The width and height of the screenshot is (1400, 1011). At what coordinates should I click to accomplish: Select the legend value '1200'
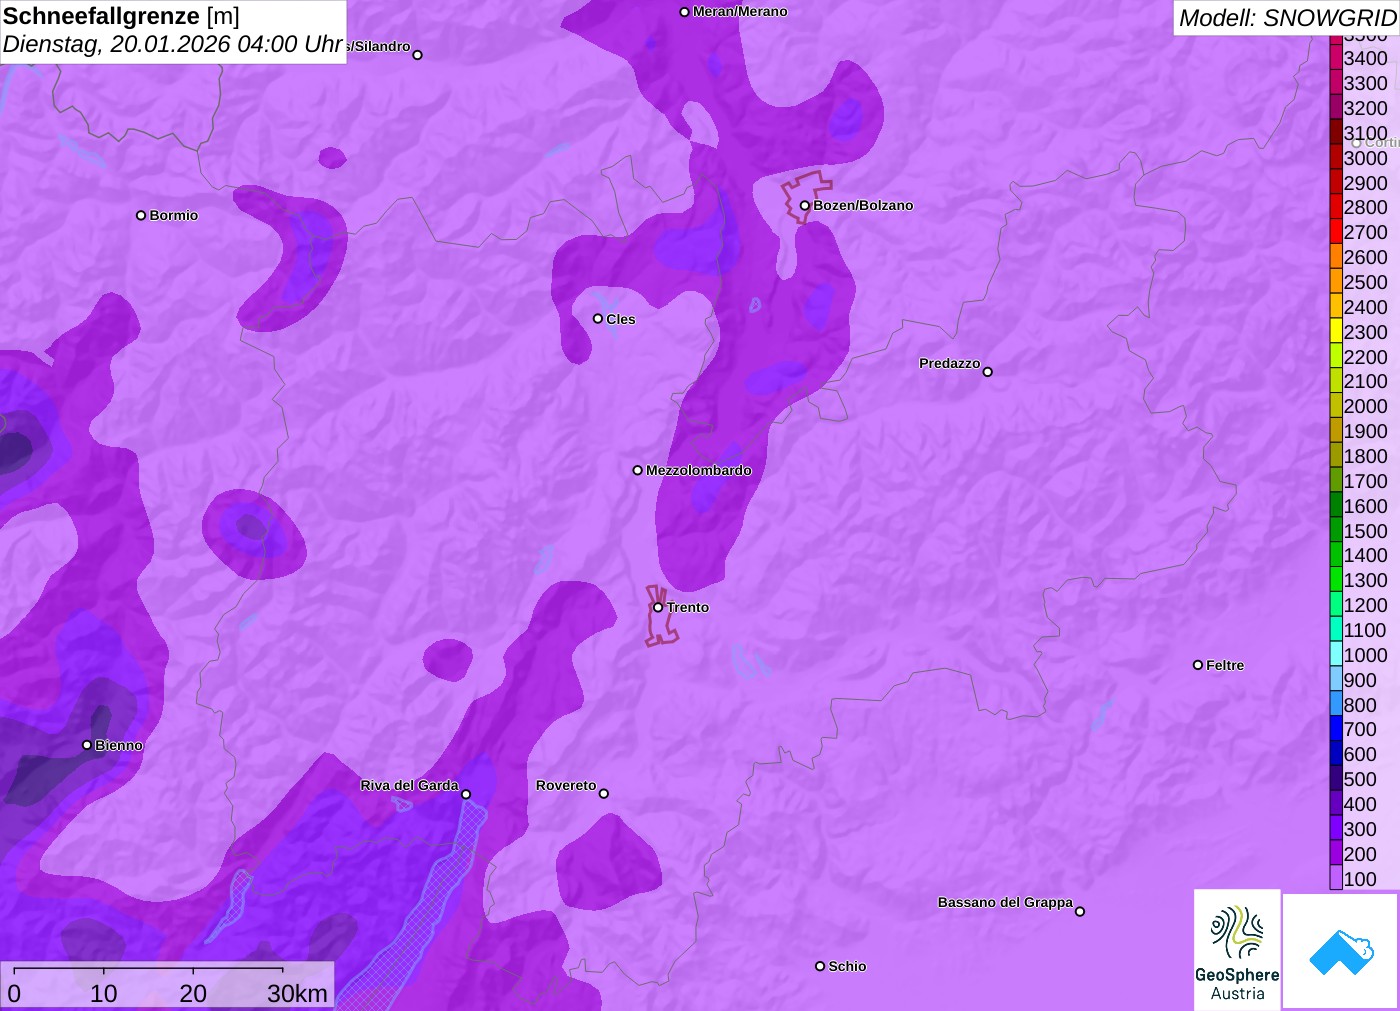1365,605
